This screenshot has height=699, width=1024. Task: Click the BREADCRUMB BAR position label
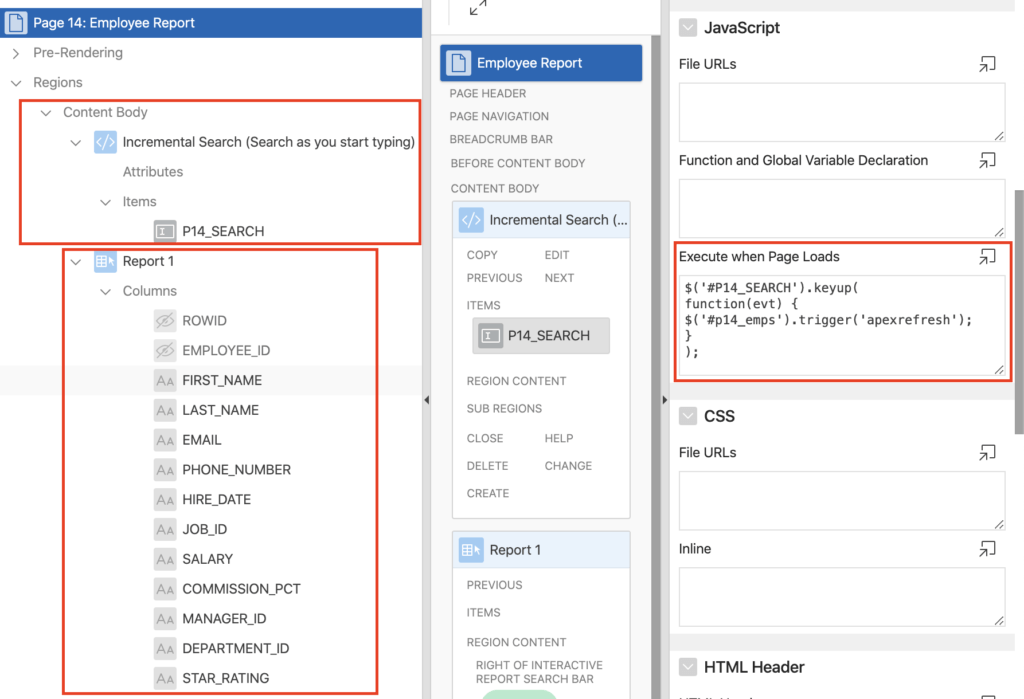point(501,139)
